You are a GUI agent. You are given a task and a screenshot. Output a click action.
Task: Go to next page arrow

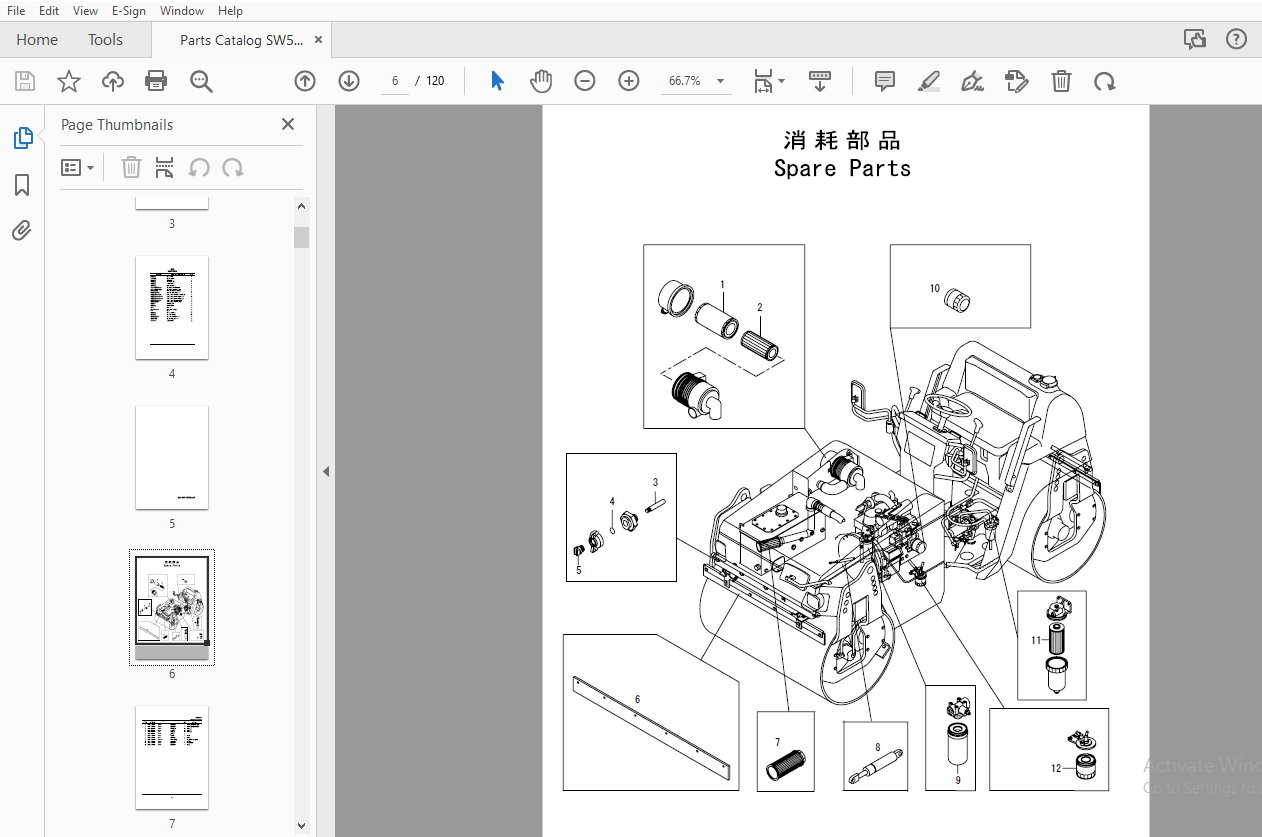(349, 81)
